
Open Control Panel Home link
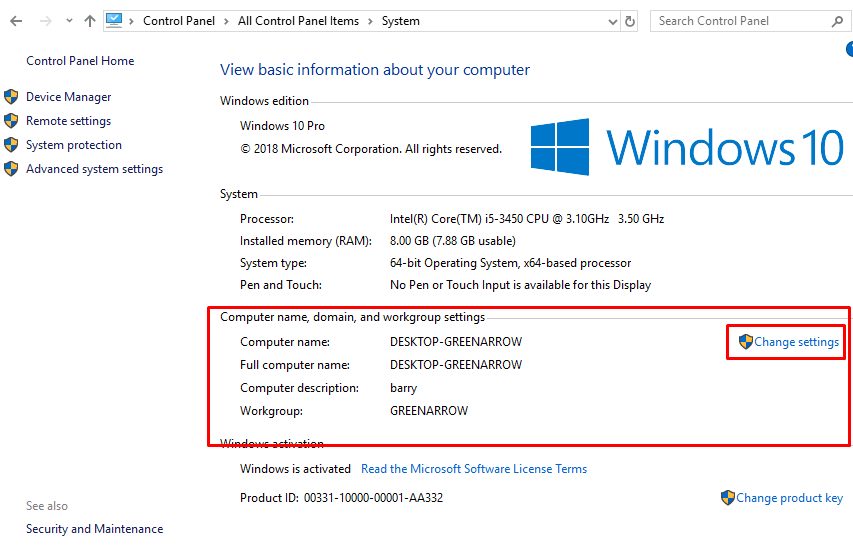80,61
